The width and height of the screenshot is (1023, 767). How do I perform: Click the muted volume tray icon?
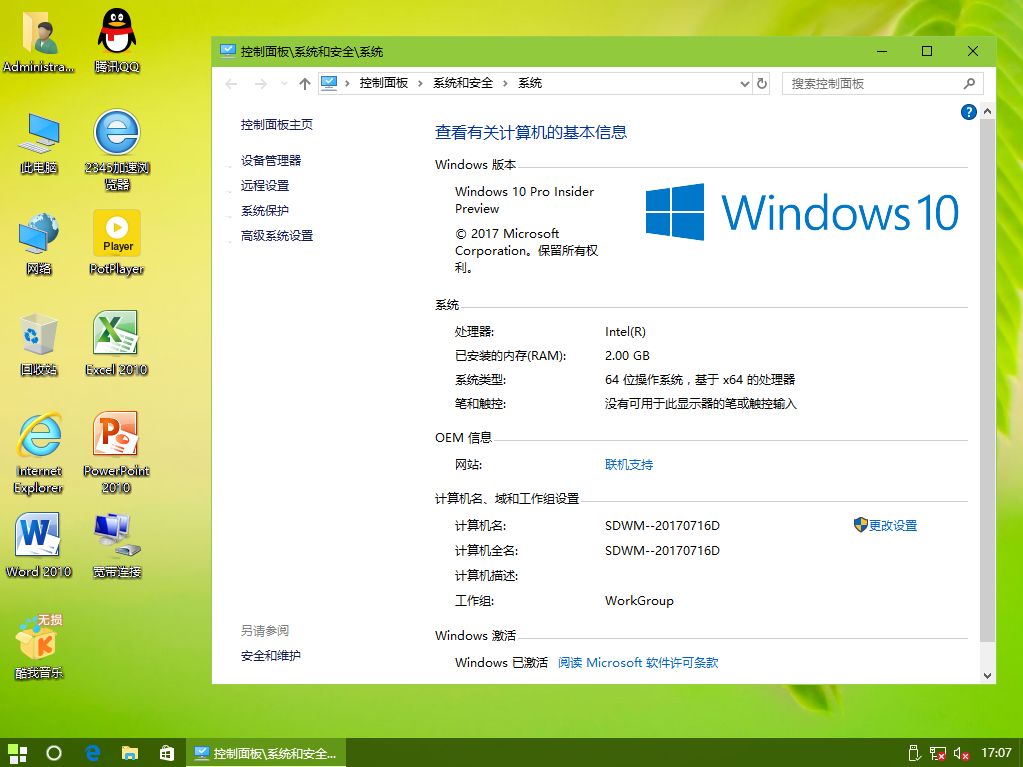click(961, 754)
